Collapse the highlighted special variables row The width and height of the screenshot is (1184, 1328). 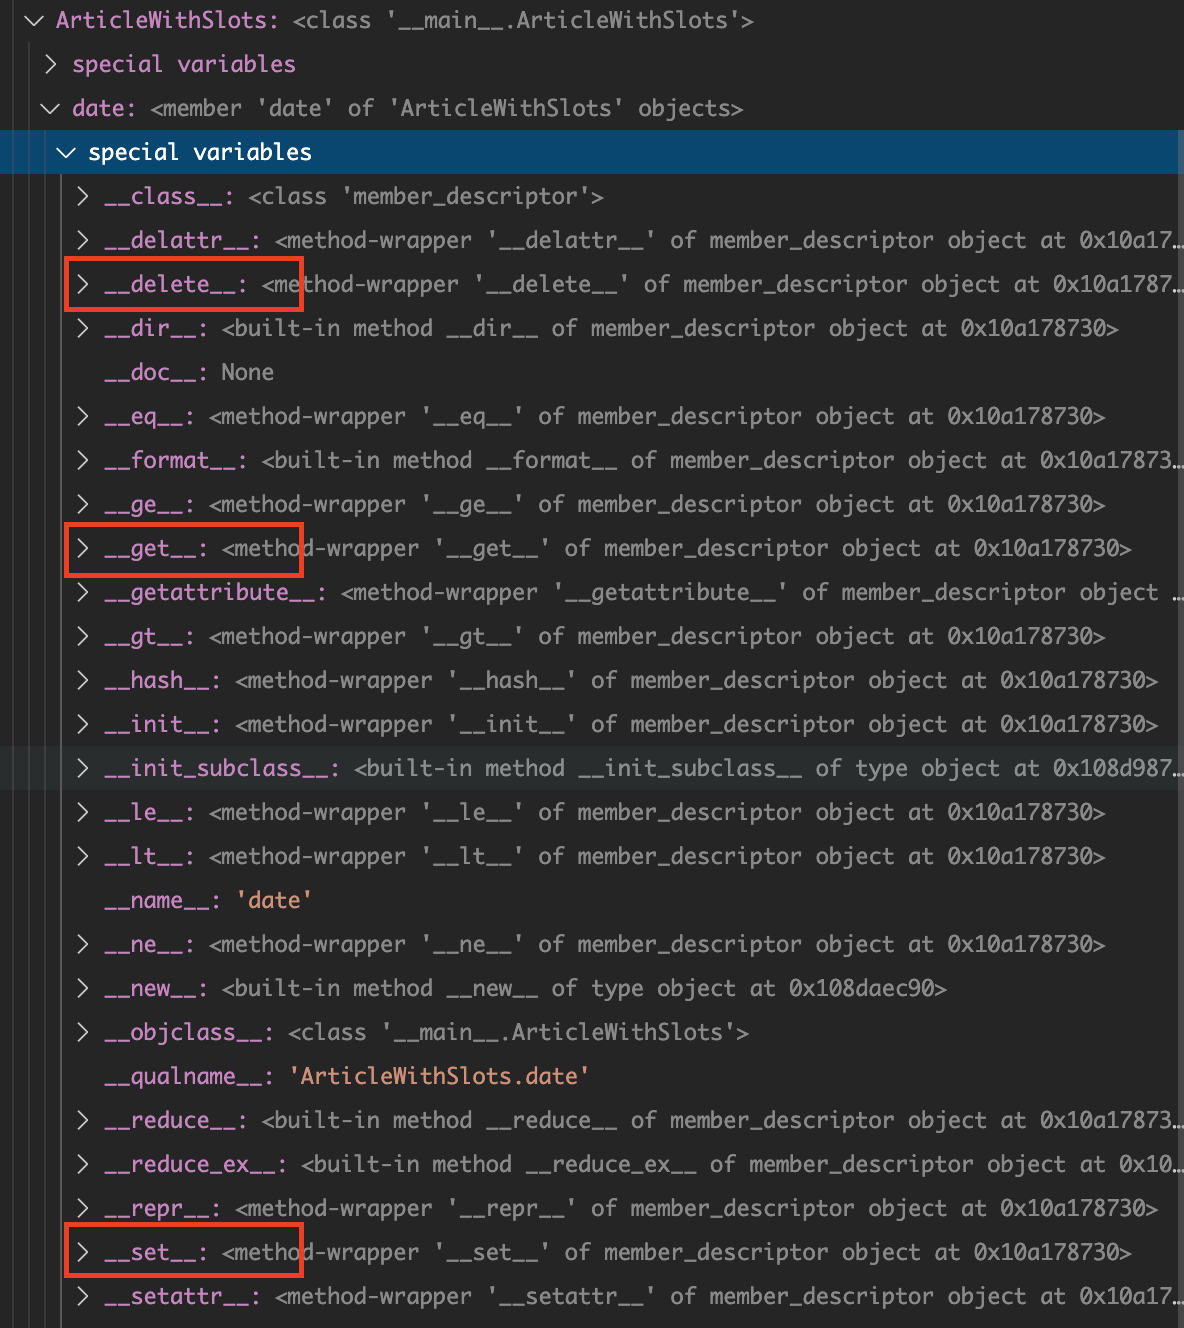tap(67, 152)
